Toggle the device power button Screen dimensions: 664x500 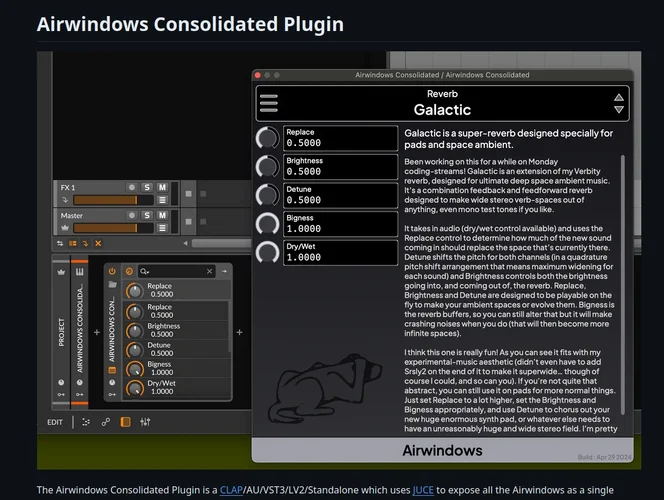(x=112, y=271)
